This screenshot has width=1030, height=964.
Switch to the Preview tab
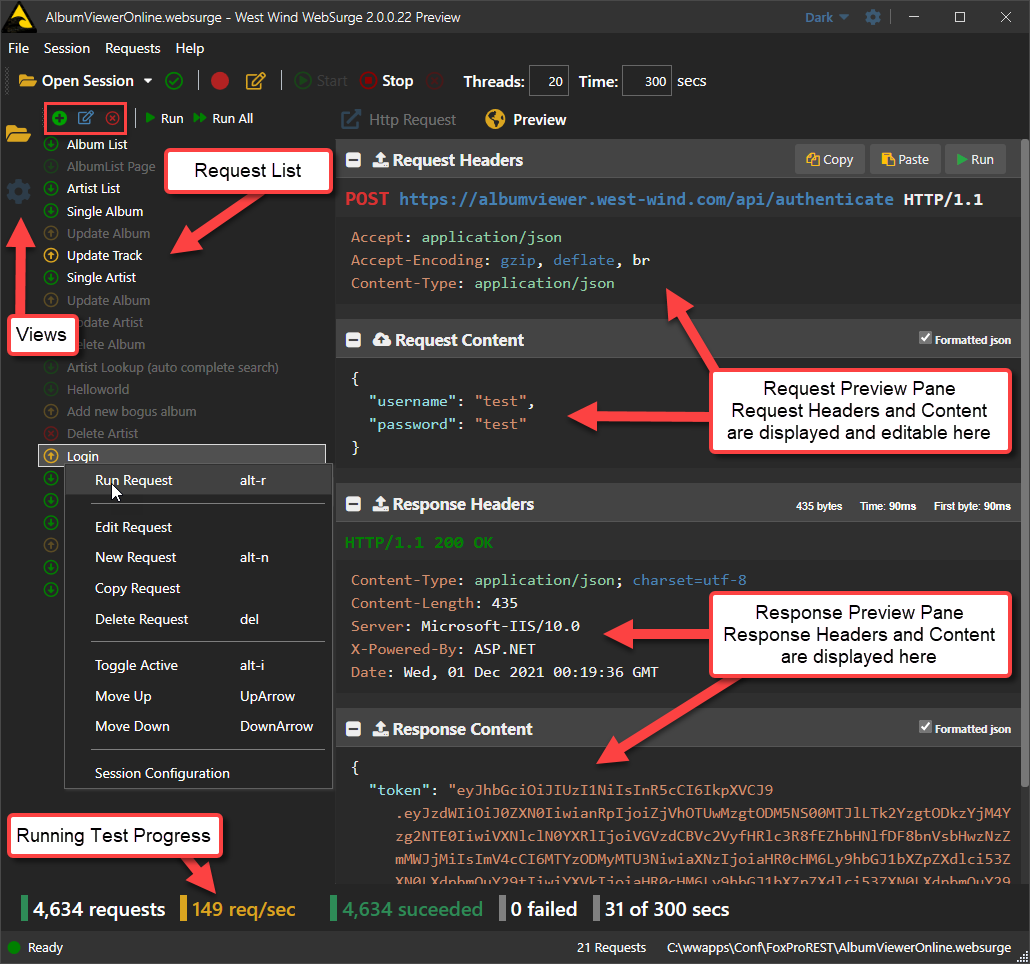[x=526, y=120]
